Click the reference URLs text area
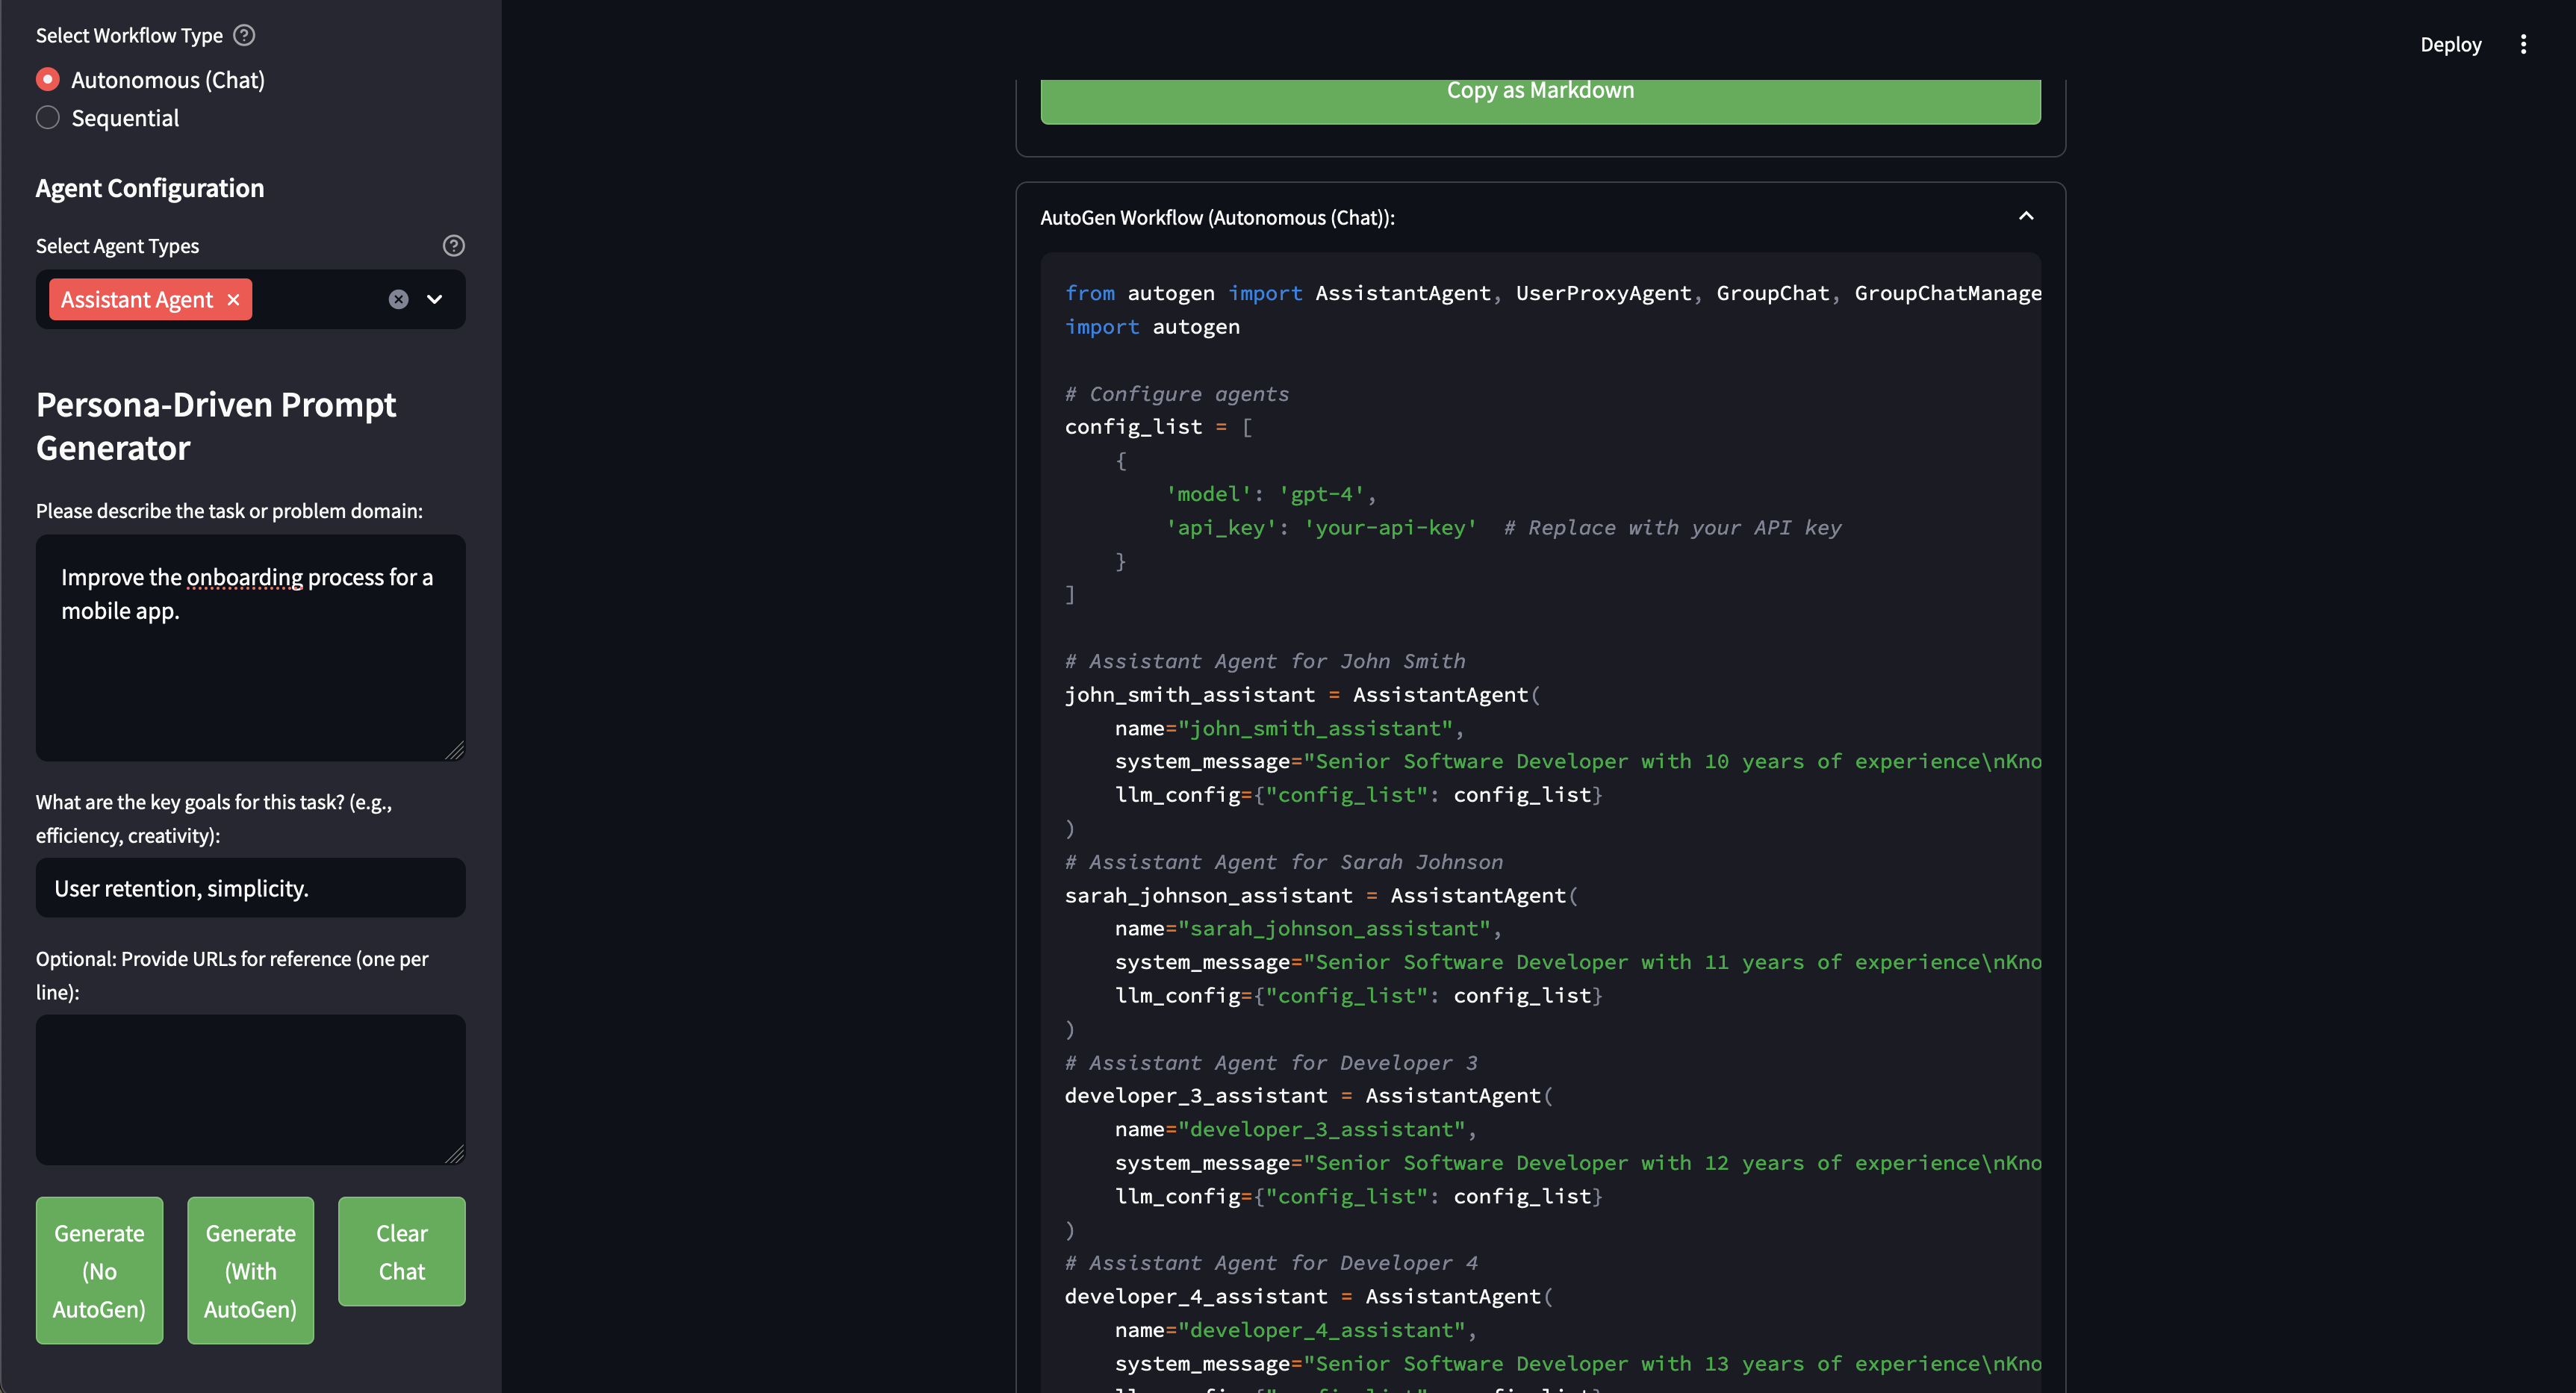Viewport: 2576px width, 1393px height. point(250,1088)
